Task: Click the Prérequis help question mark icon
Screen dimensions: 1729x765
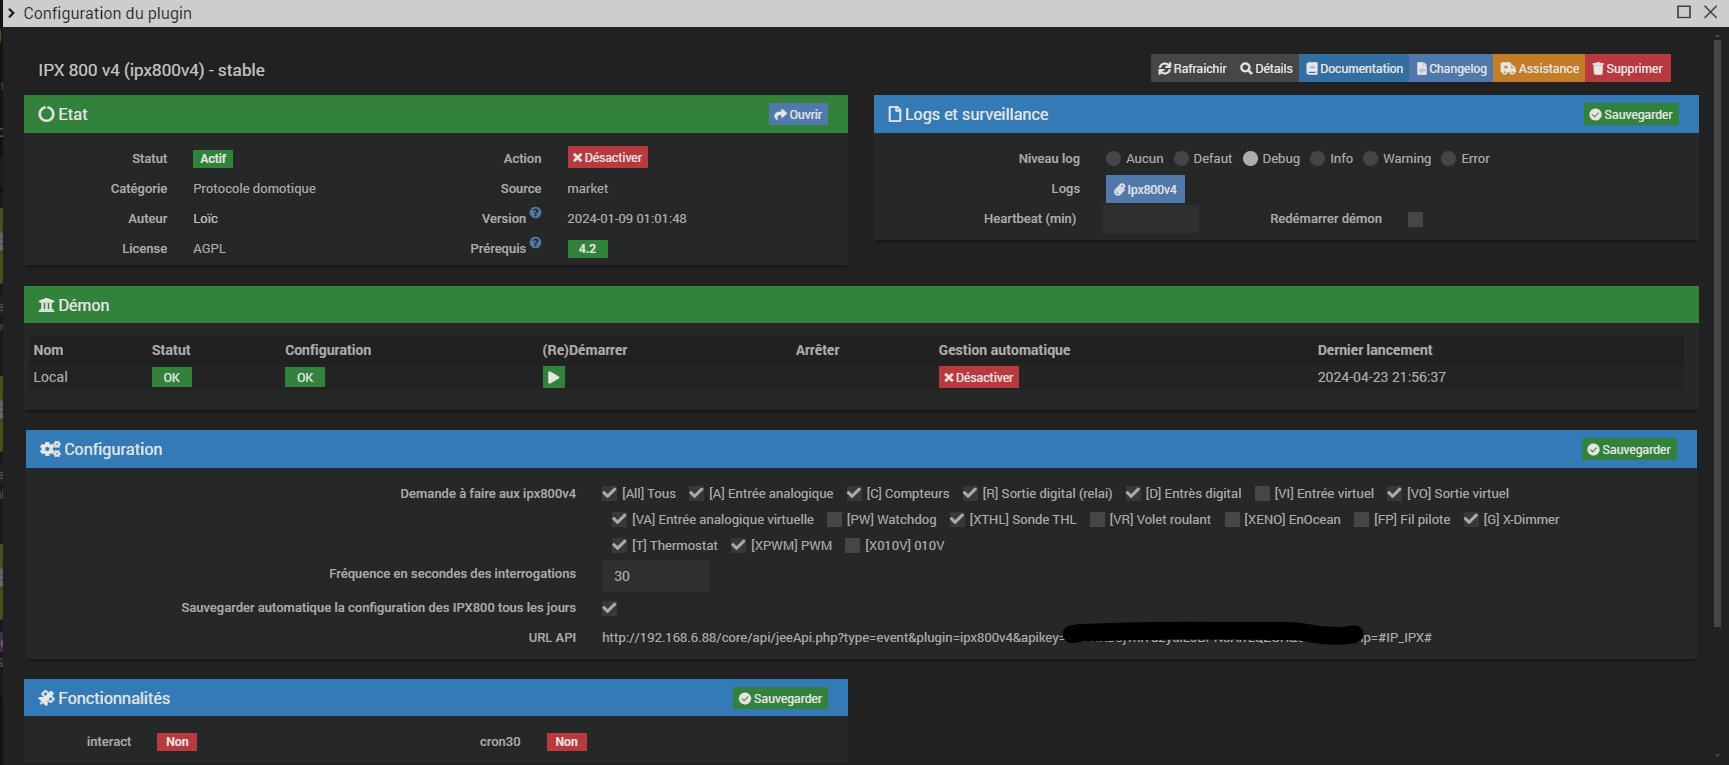Action: [x=536, y=243]
